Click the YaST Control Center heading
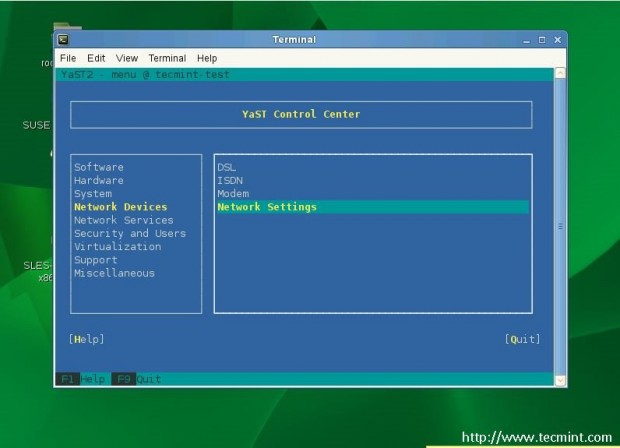This screenshot has height=448, width=620. [x=301, y=114]
